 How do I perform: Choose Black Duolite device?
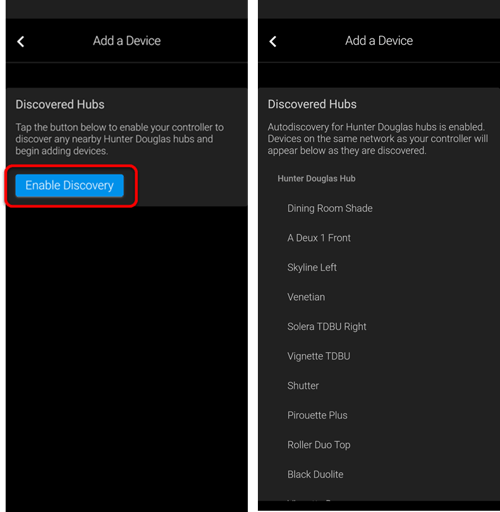(x=315, y=474)
